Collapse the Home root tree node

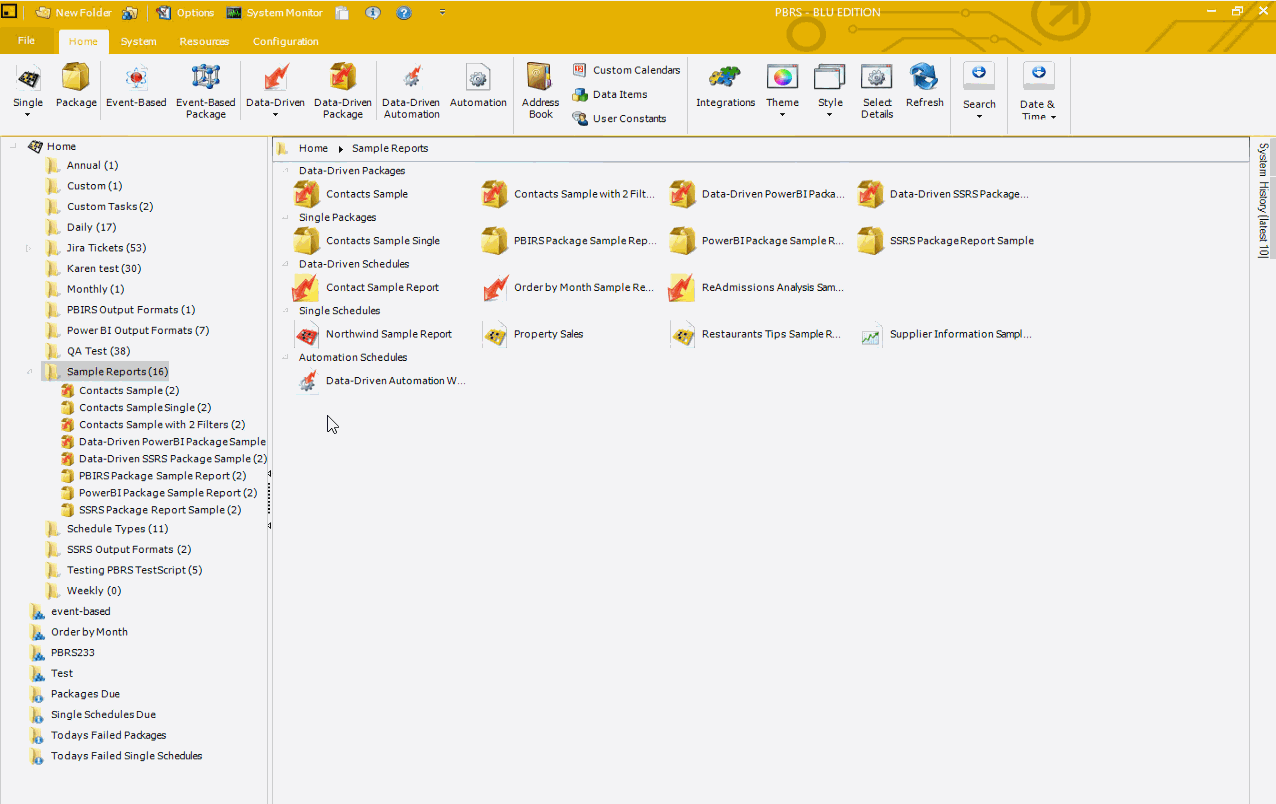click(x=13, y=146)
